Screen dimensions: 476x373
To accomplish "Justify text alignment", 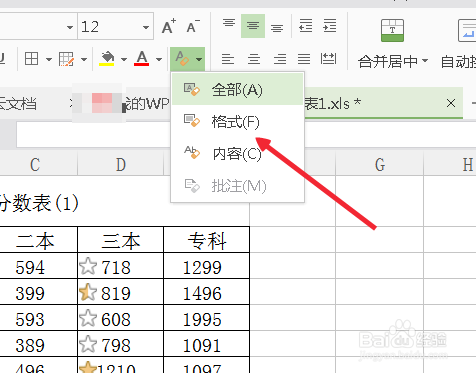I will [x=304, y=59].
